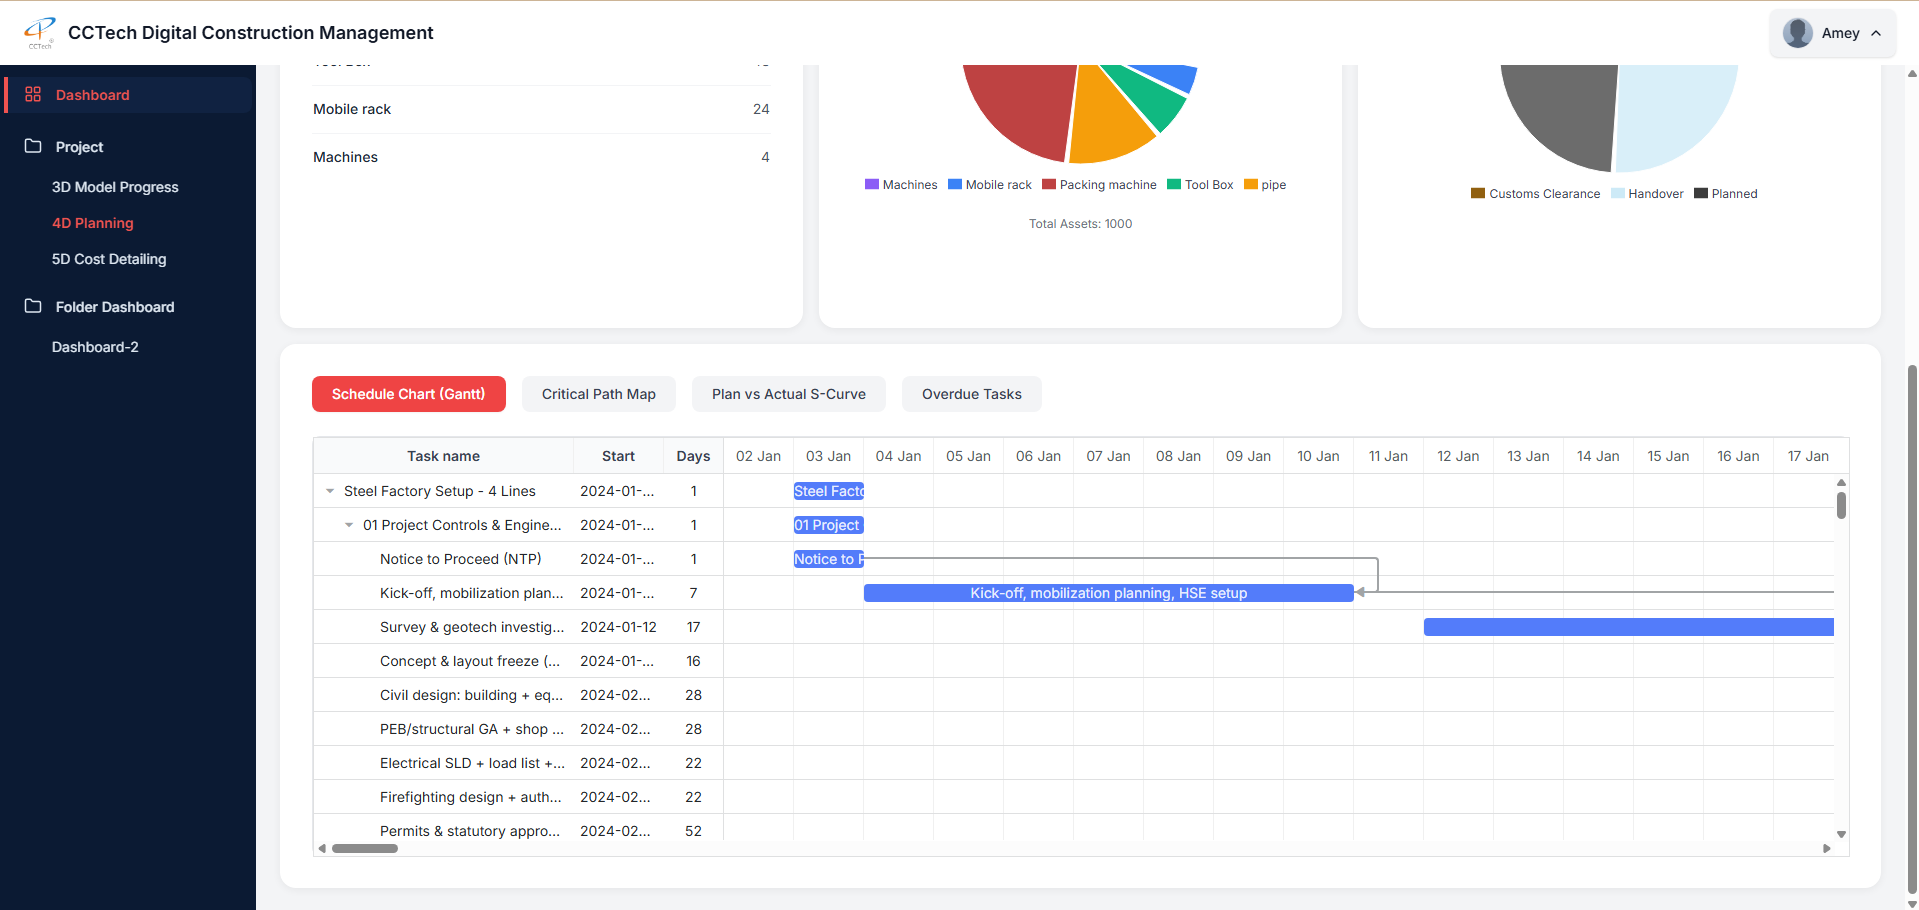1919x910 pixels.
Task: Click the page vertical scrollbar thumb
Action: click(1912, 630)
